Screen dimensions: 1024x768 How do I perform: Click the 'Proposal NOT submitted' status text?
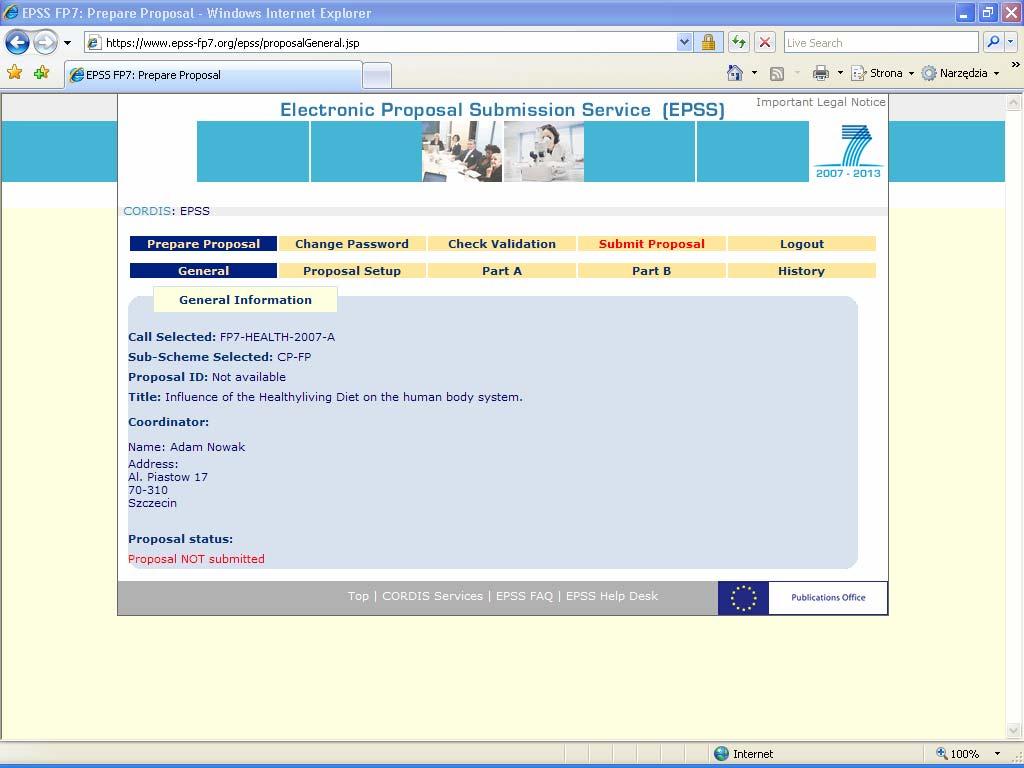[x=196, y=559]
